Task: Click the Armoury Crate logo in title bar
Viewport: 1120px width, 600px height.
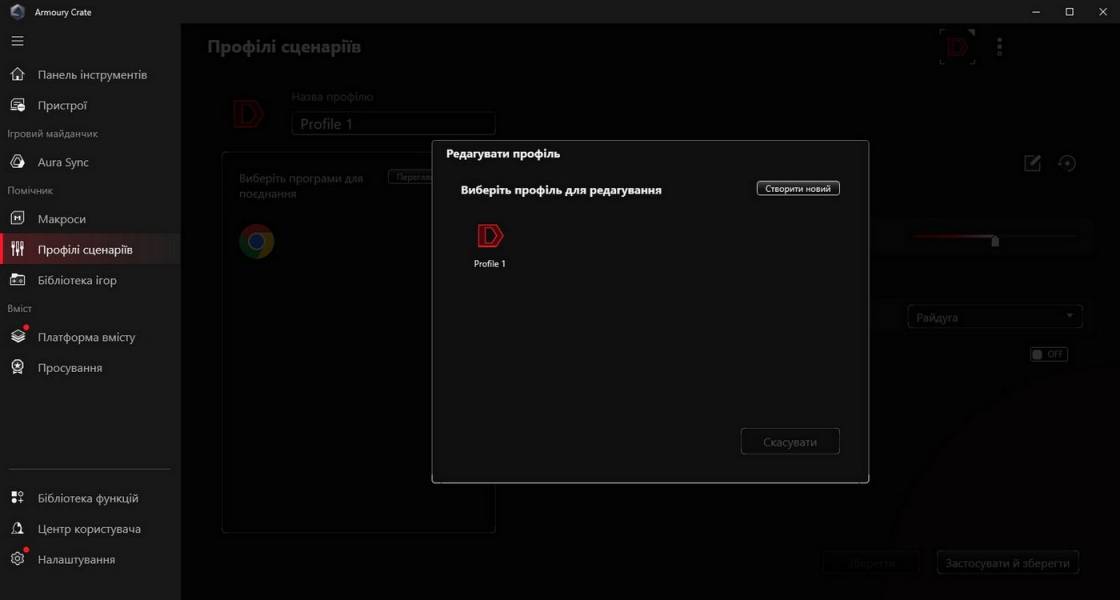Action: click(18, 12)
